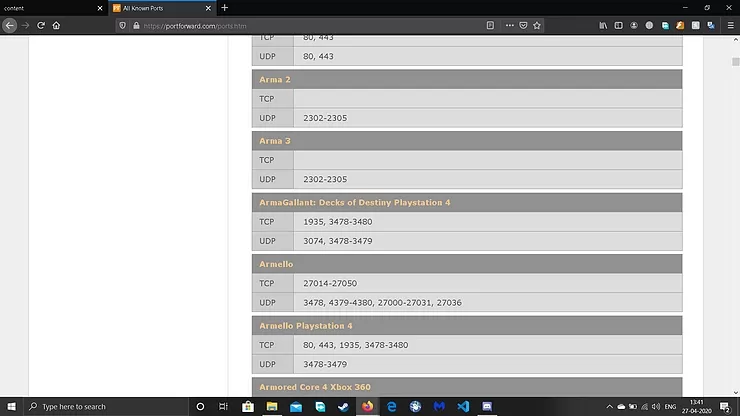
Task: Click page scrollbar down arrow
Action: [735, 392]
